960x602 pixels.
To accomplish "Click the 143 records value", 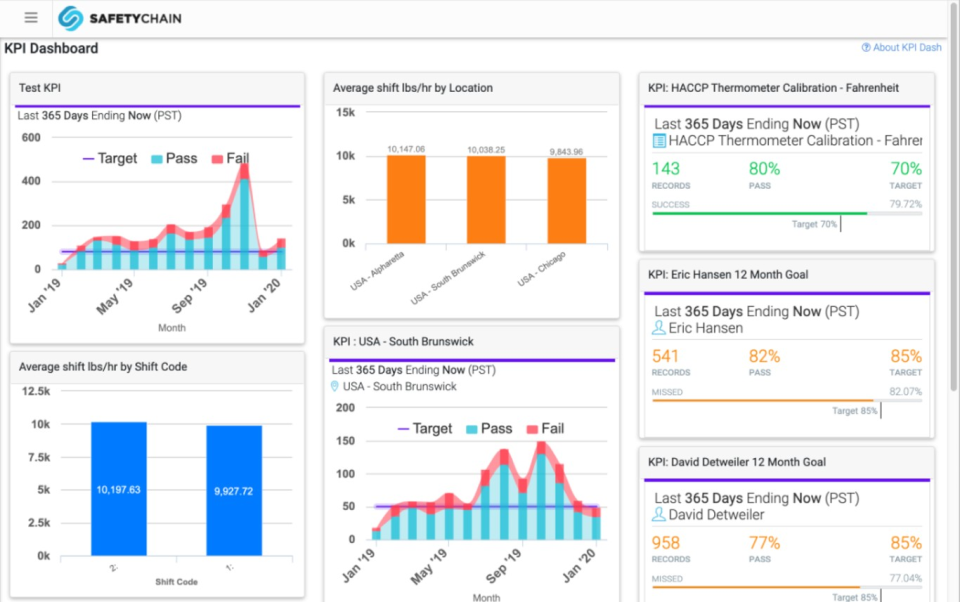I will click(x=666, y=168).
